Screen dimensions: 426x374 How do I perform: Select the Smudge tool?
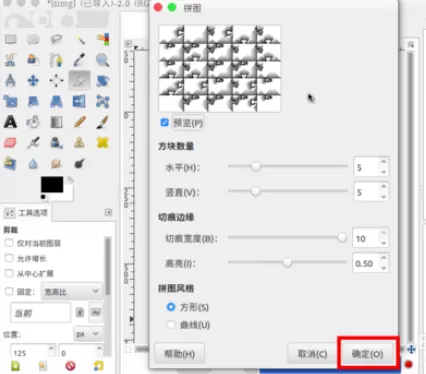pos(56,163)
